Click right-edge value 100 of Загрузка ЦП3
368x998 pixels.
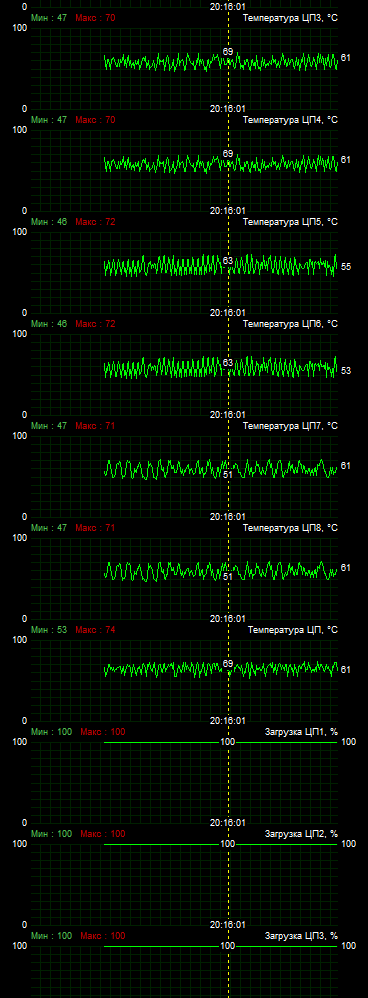tap(348, 946)
